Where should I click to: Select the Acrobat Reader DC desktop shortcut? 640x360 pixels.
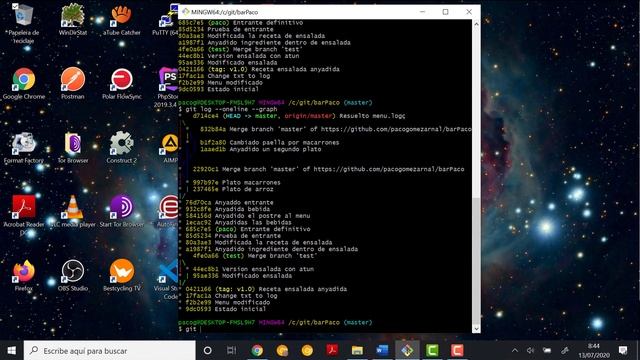click(24, 215)
